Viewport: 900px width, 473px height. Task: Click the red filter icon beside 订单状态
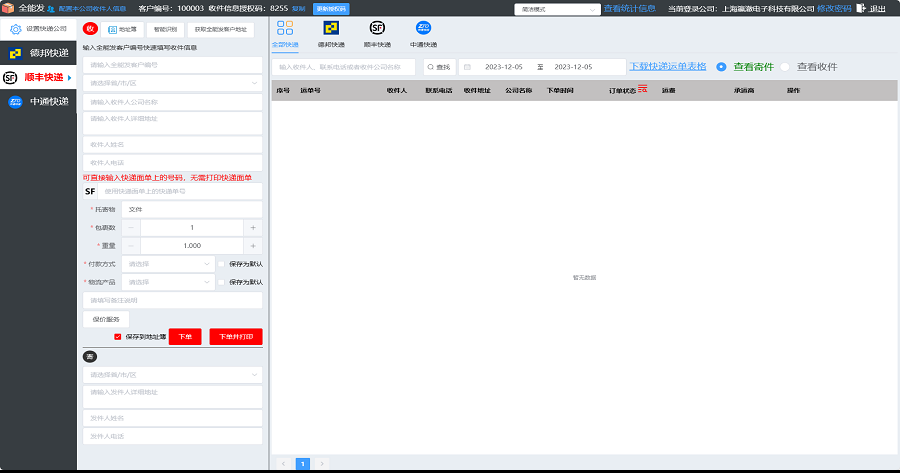643,90
